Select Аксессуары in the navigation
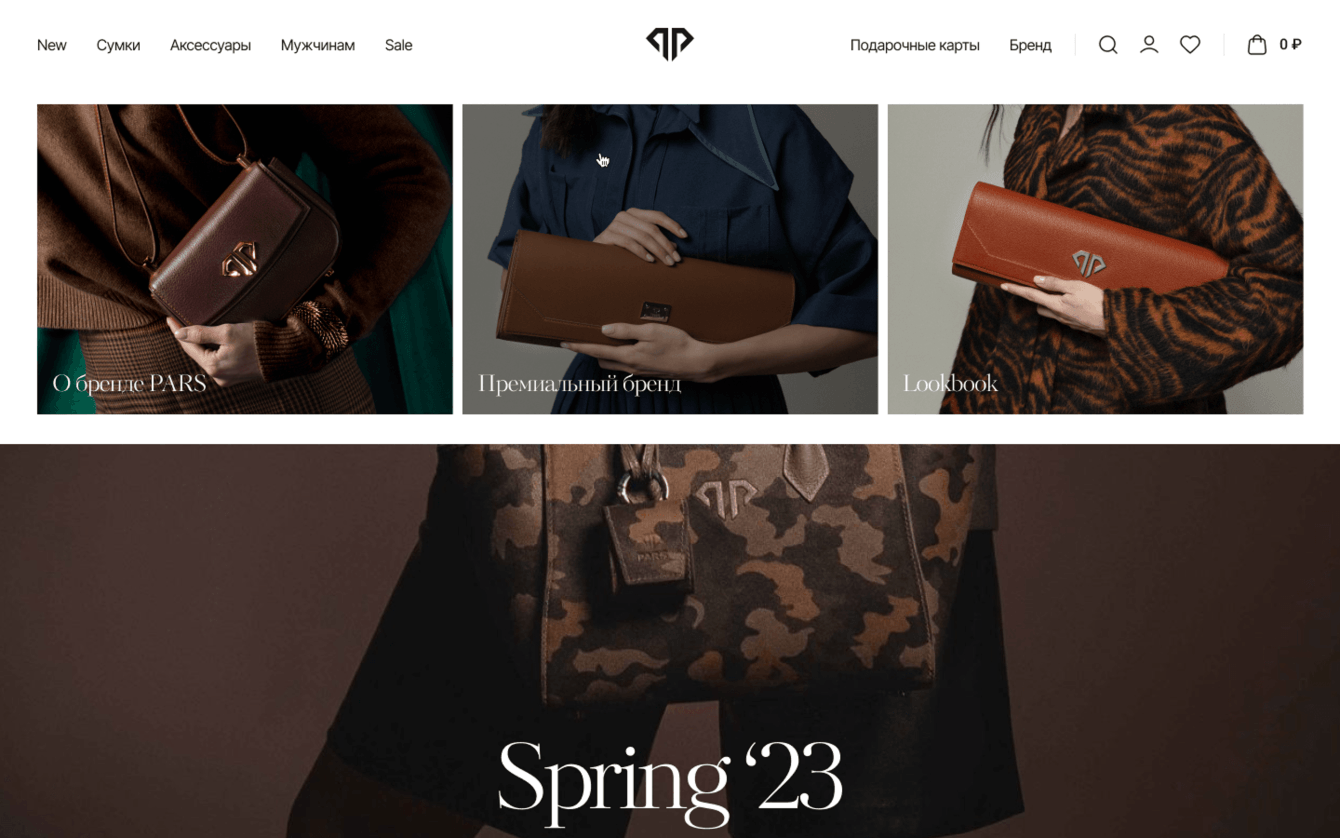The width and height of the screenshot is (1340, 838). point(210,45)
